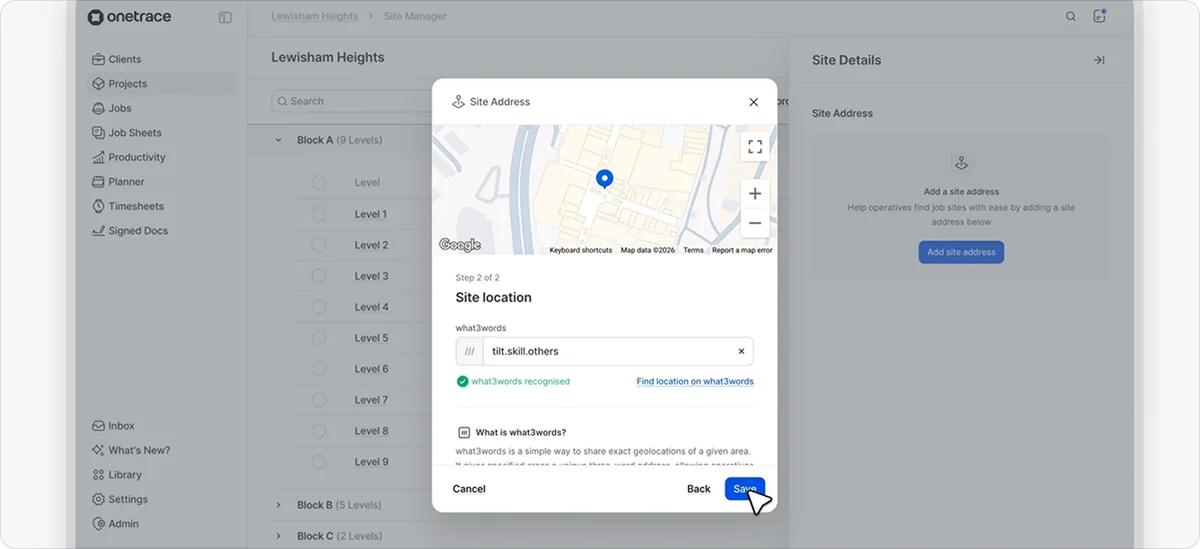Viewport: 1200px width, 549px height.
Task: Click the blue map pin marker
Action: [604, 180]
